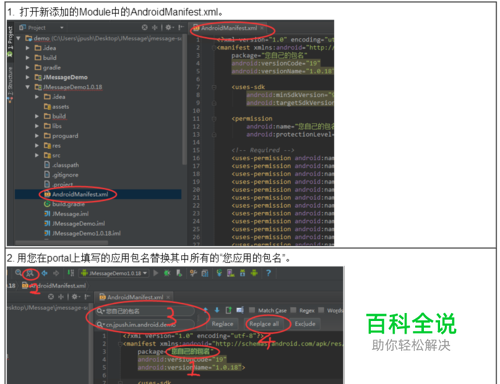The height and width of the screenshot is (384, 500).
Task: Select build.gradle in the project tree
Action: point(65,204)
